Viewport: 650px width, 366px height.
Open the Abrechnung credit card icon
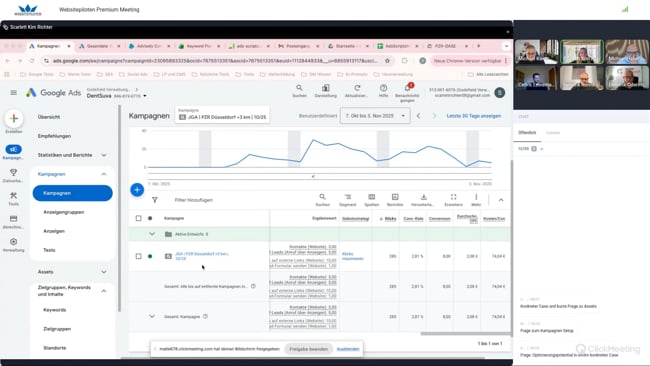point(13,219)
